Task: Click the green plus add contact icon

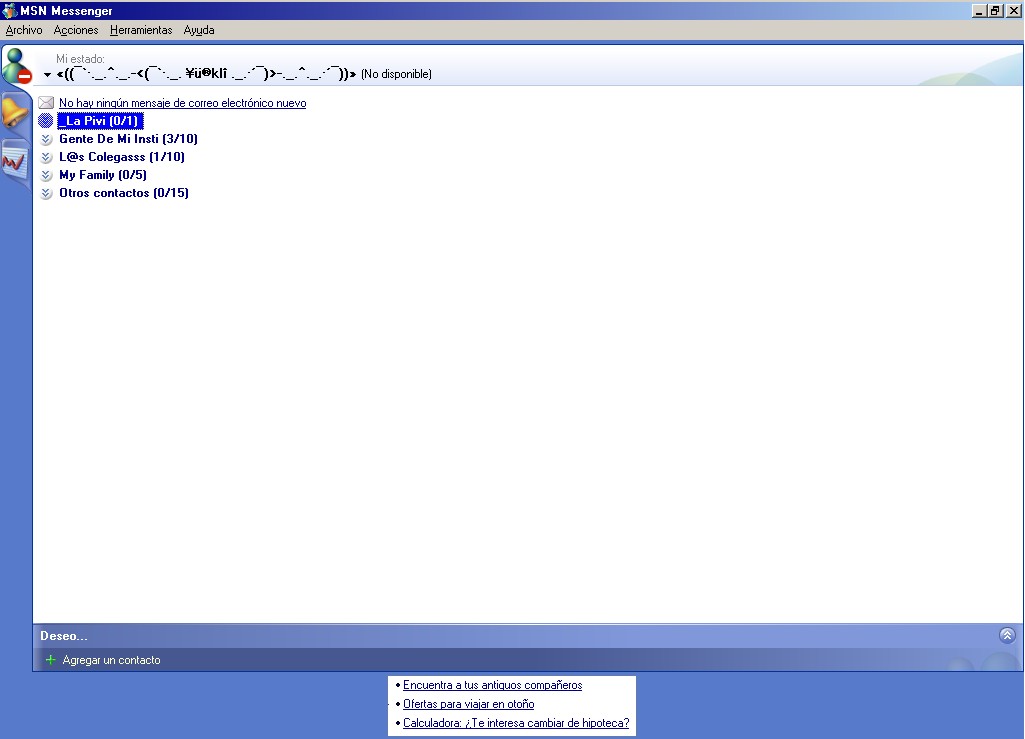Action: 50,660
